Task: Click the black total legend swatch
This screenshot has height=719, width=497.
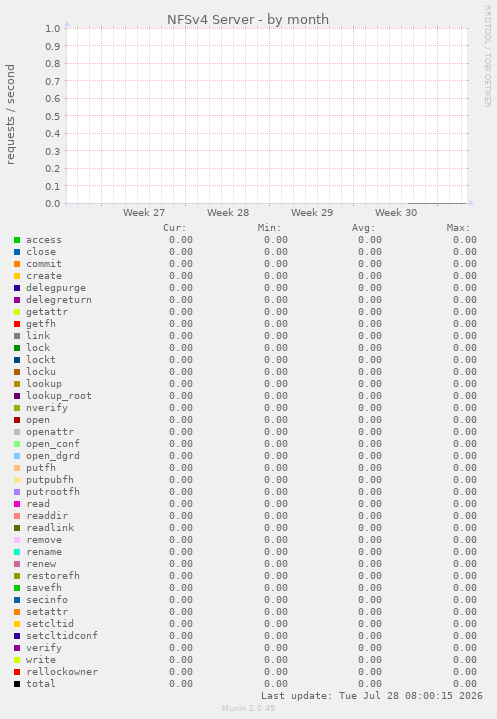Action: pos(17,684)
